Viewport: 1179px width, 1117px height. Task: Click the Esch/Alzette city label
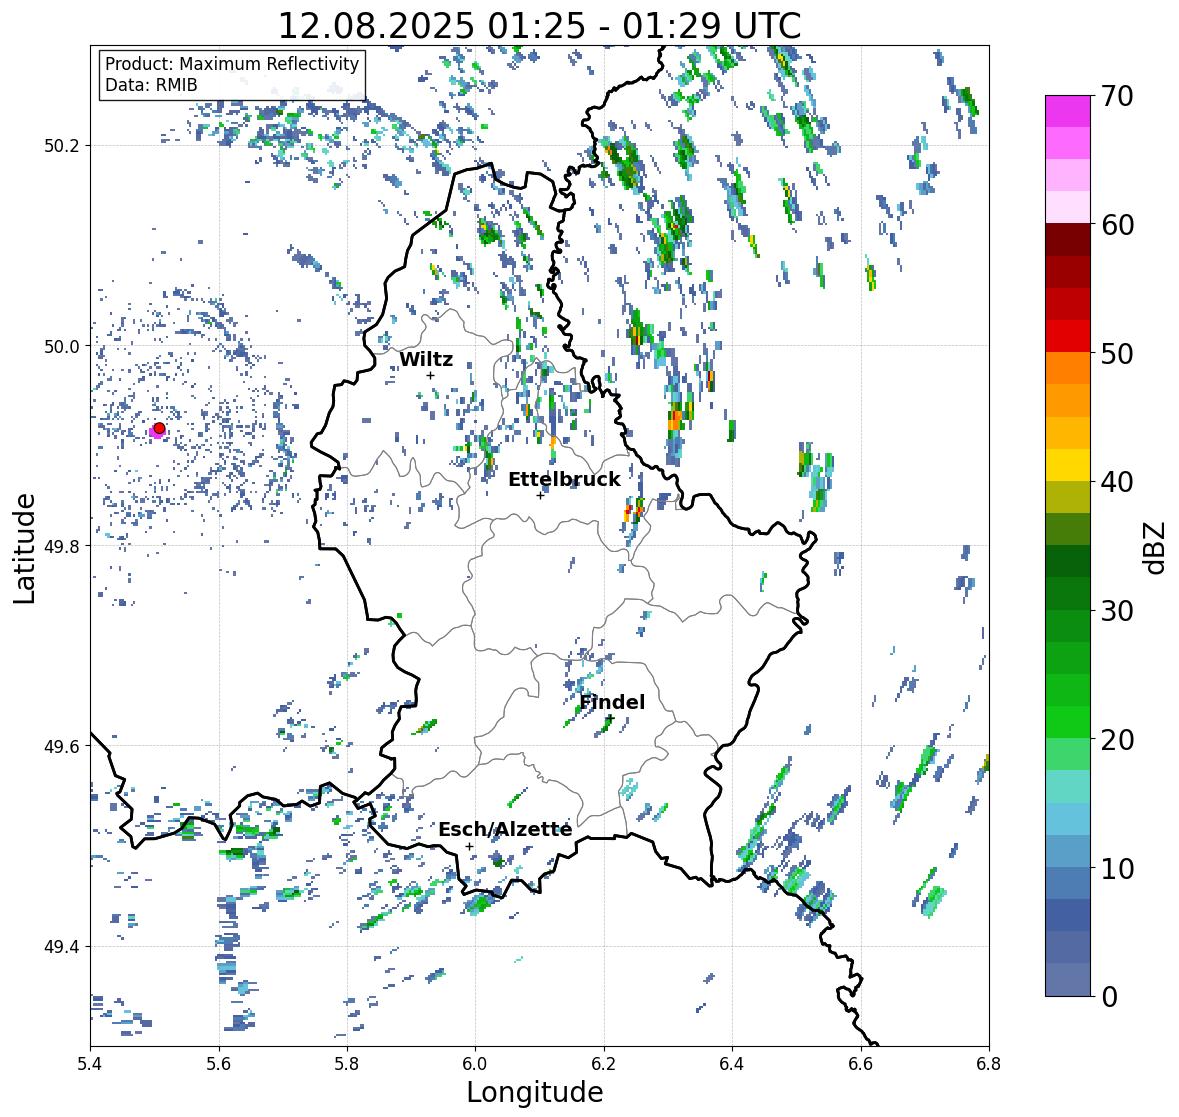[x=505, y=829]
